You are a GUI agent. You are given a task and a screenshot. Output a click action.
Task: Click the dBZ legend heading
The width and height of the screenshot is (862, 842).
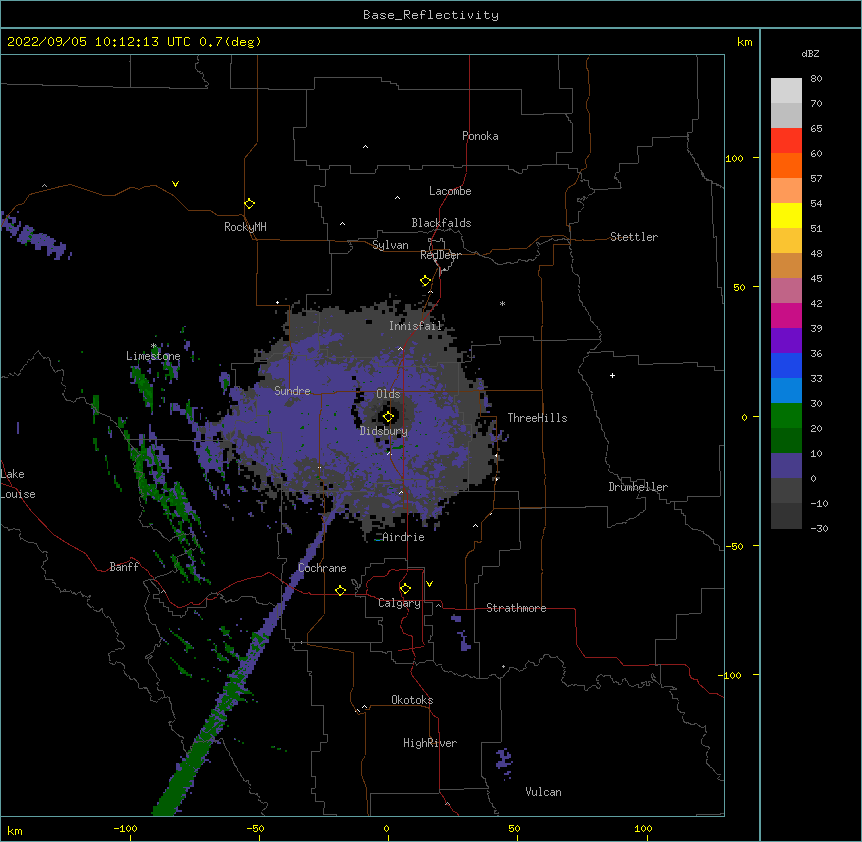[x=810, y=54]
